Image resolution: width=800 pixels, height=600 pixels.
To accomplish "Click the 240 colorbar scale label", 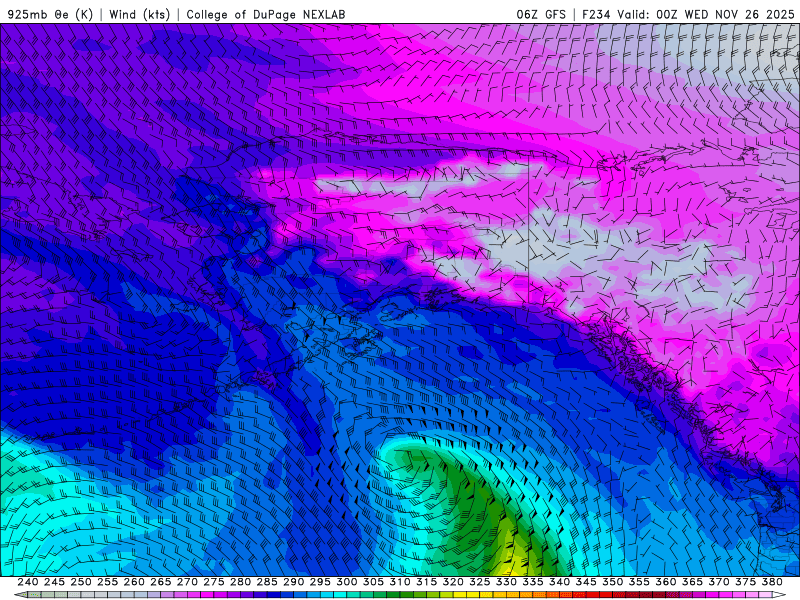I will point(28,582).
